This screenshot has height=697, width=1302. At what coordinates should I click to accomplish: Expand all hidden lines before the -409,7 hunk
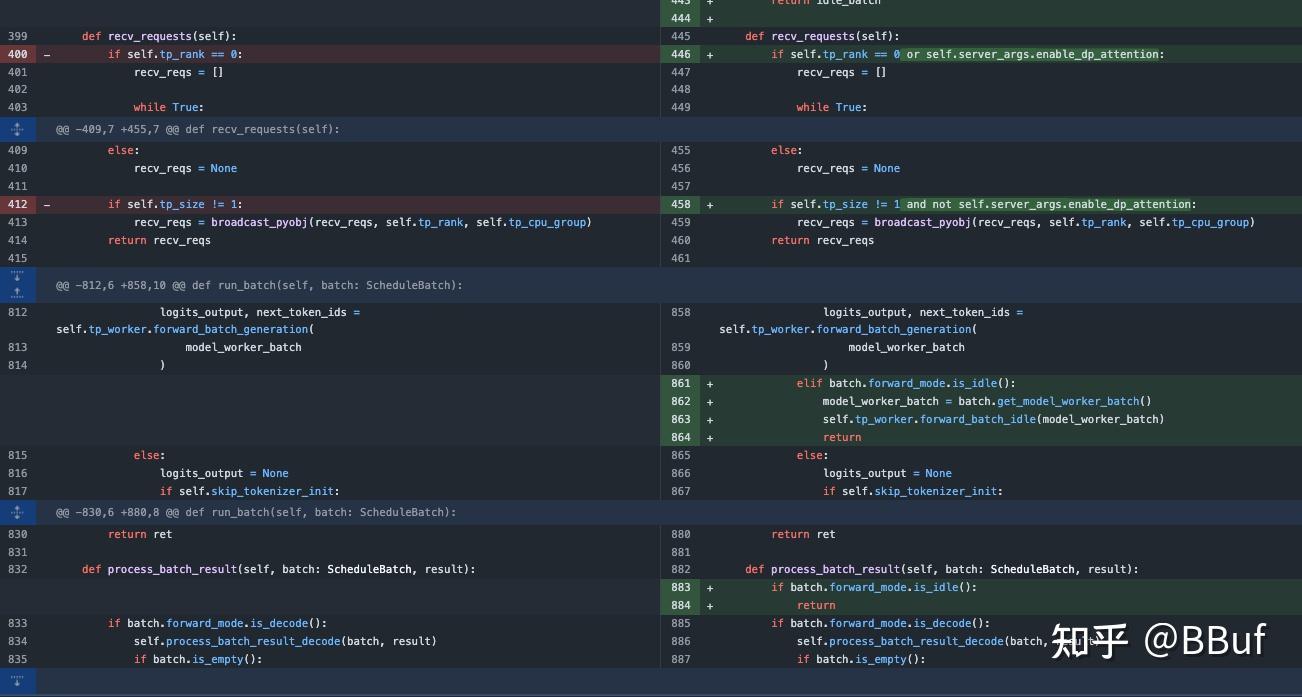click(17, 129)
